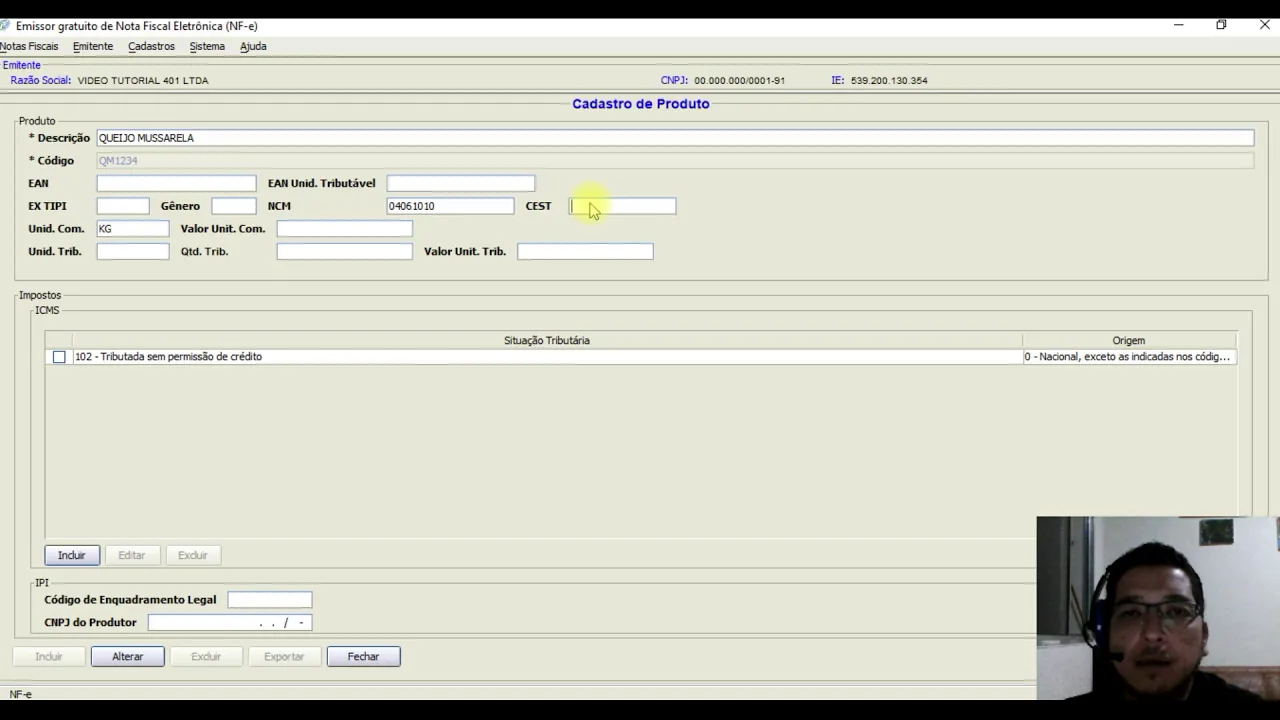Click Incluir button in ICMS section
This screenshot has height=720, width=1280.
tap(72, 555)
